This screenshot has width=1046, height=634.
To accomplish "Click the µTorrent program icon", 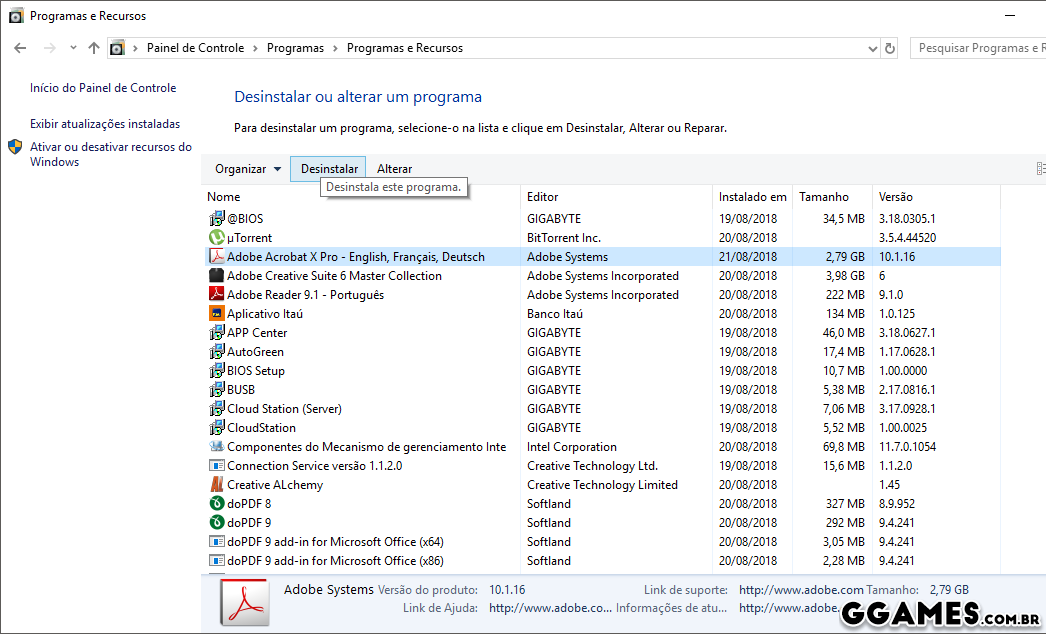I will click(216, 238).
